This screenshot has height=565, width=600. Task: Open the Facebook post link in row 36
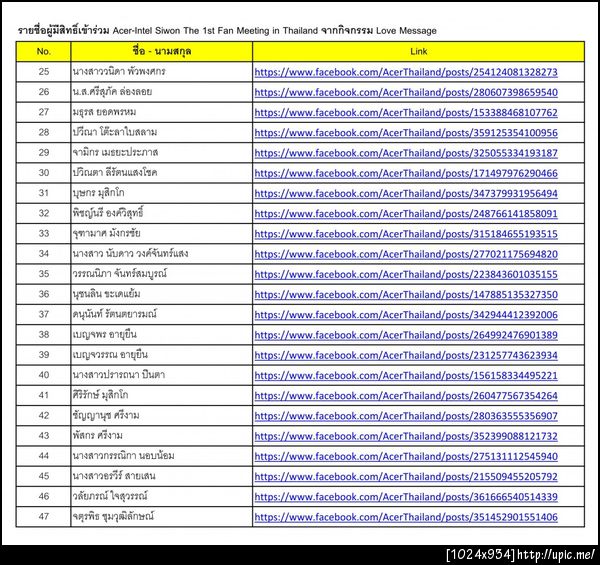(406, 295)
